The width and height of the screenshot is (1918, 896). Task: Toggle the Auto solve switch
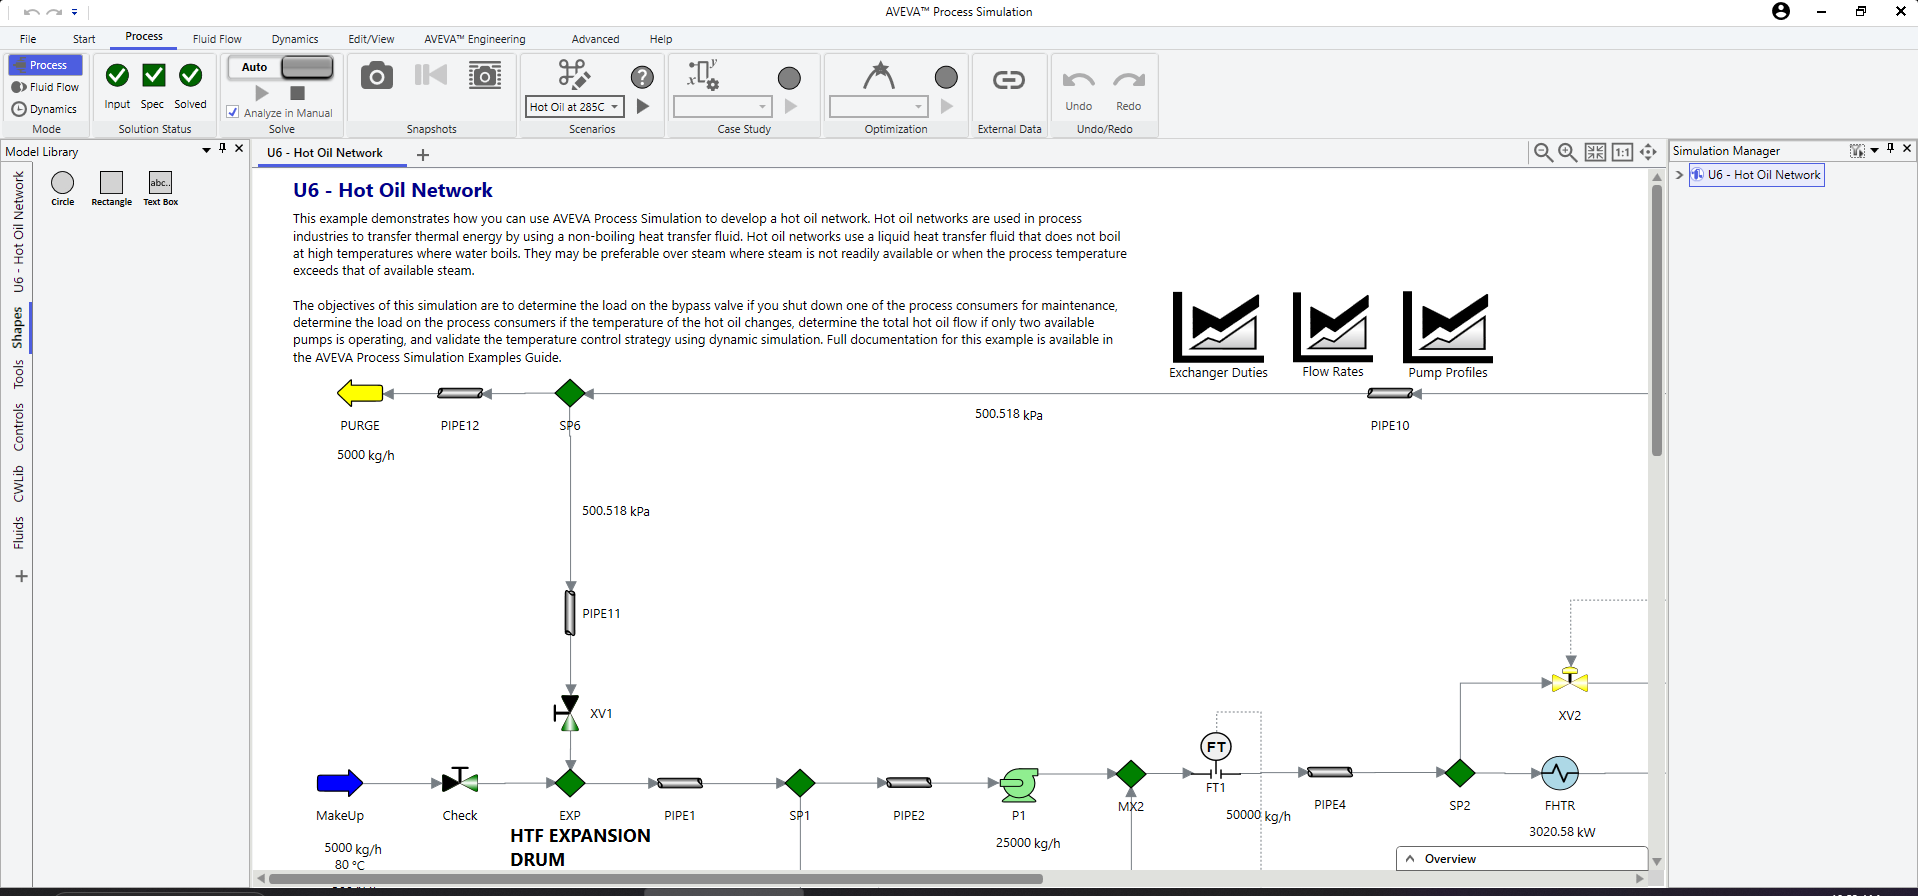click(x=306, y=67)
